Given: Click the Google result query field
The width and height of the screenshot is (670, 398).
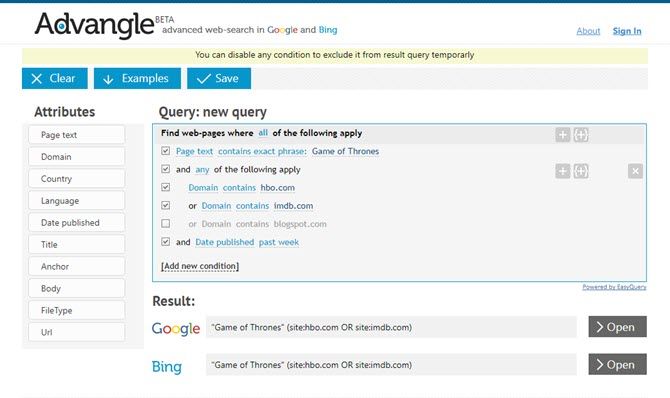Looking at the screenshot, I should click(x=391, y=327).
